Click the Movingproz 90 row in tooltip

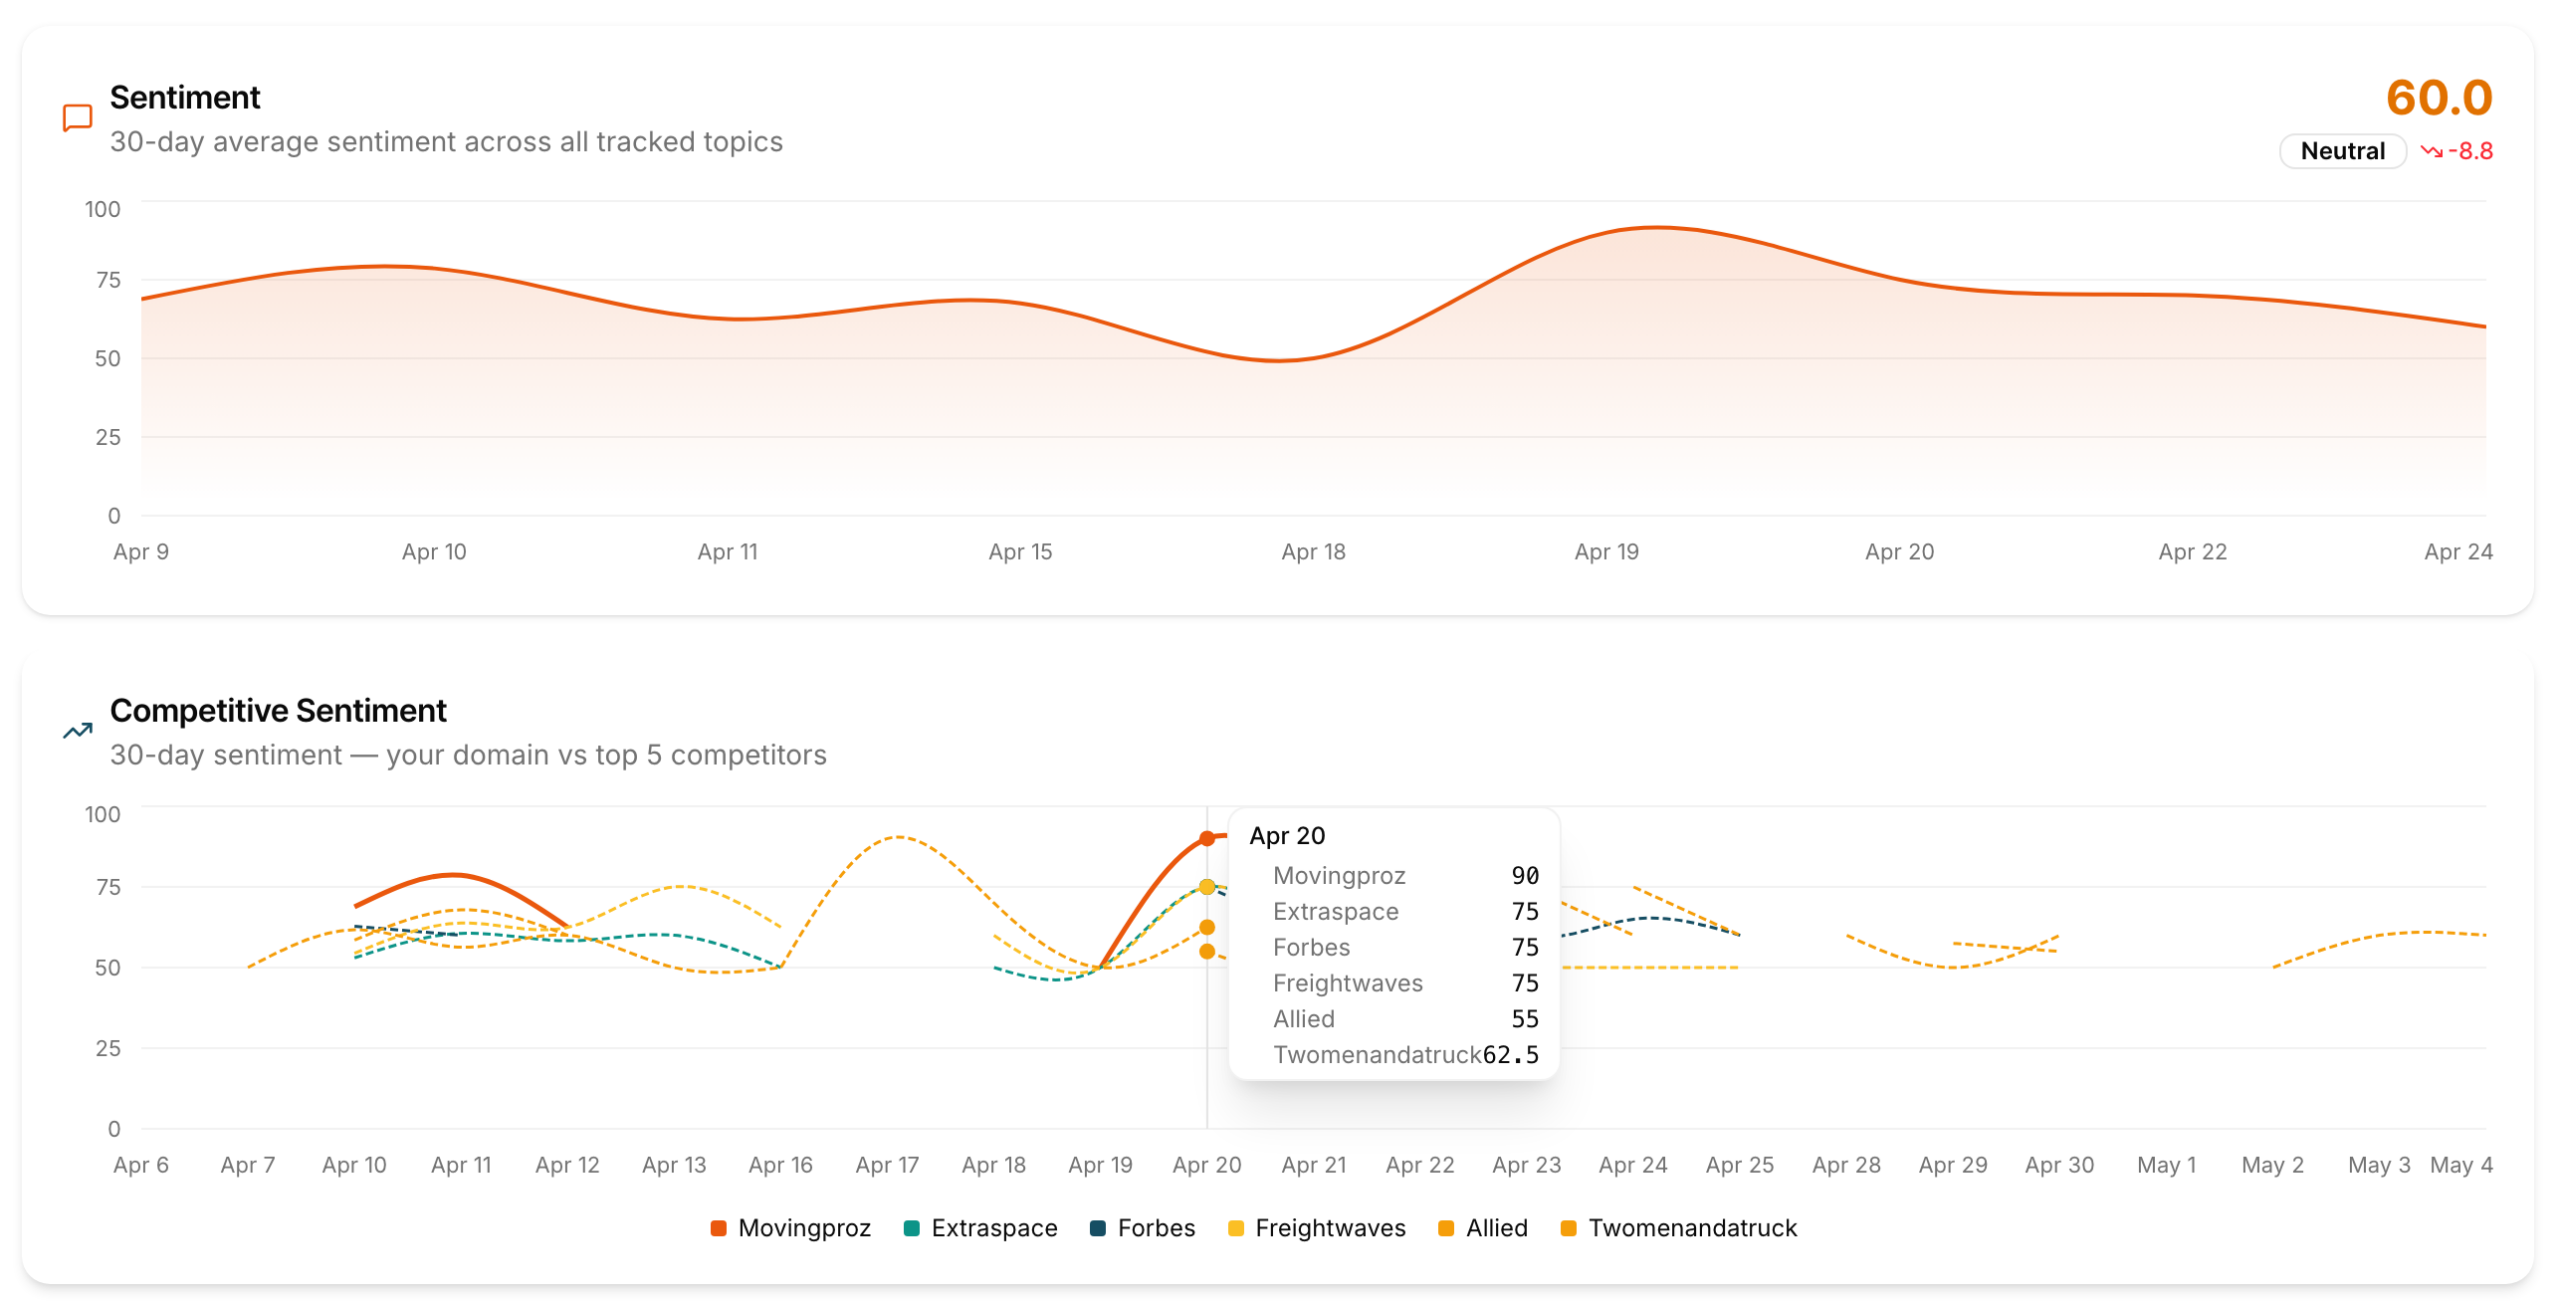pos(1405,876)
